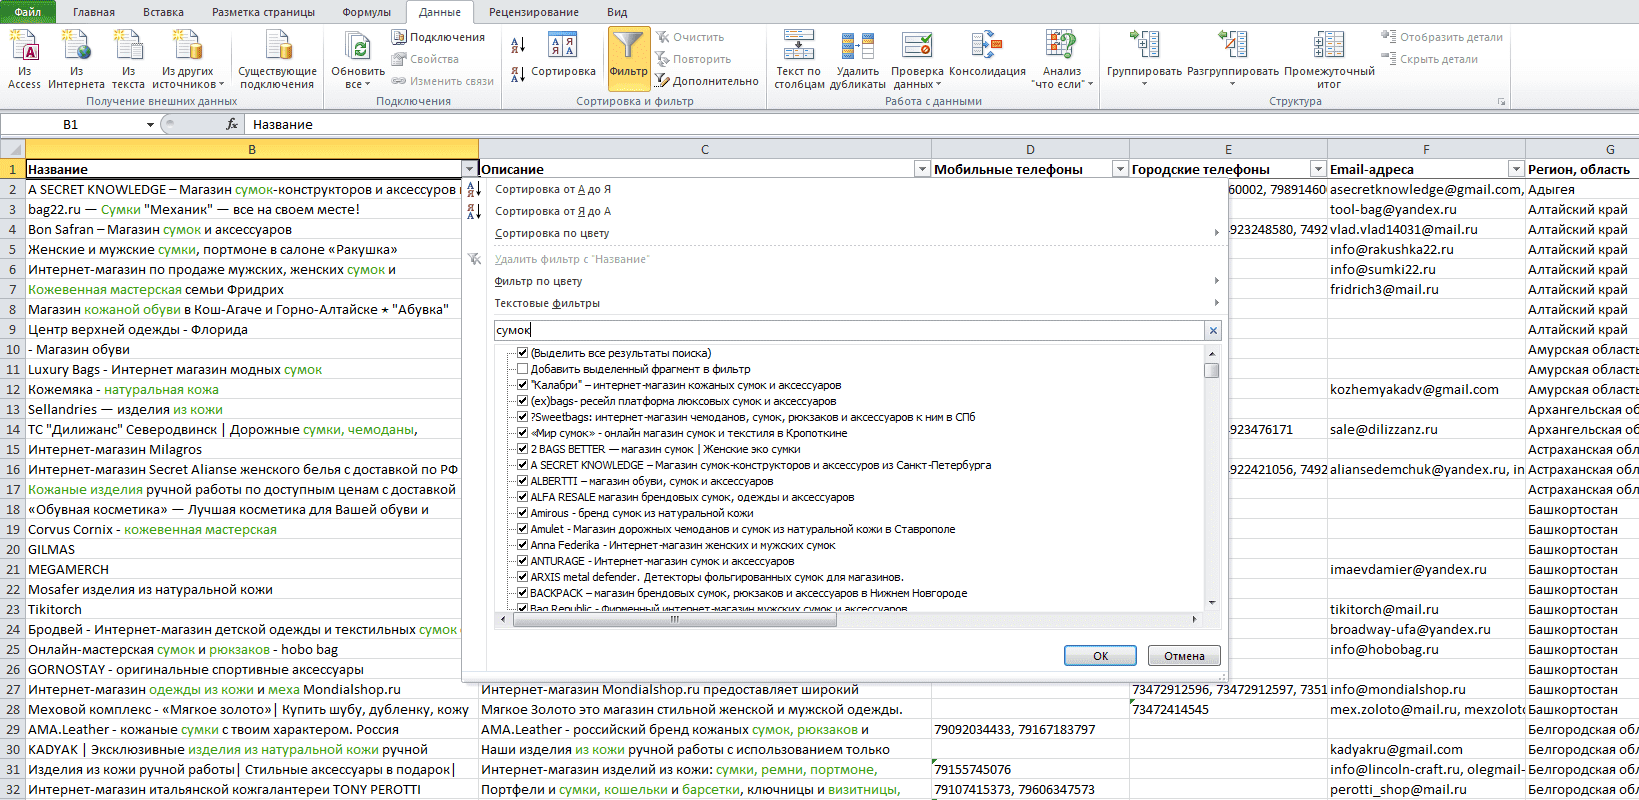
Task: Sort descending with the Я-A ribbon icon
Action: pyautogui.click(x=518, y=74)
